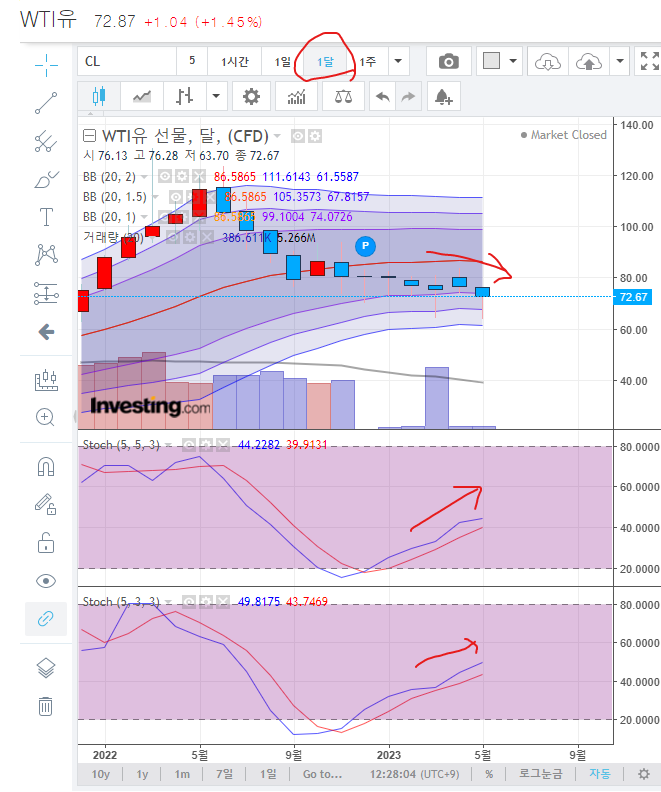Set the range to 1m
Viewport: 661px width, 792px height.
coord(182,774)
